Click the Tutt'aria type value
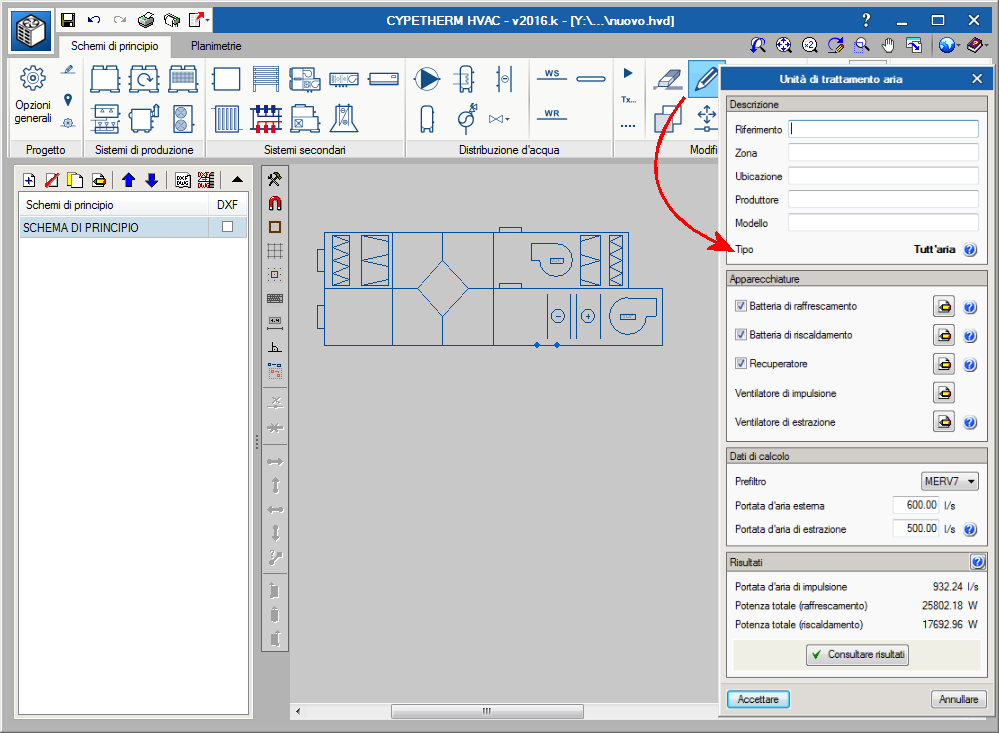This screenshot has height=733, width=999. (x=934, y=249)
